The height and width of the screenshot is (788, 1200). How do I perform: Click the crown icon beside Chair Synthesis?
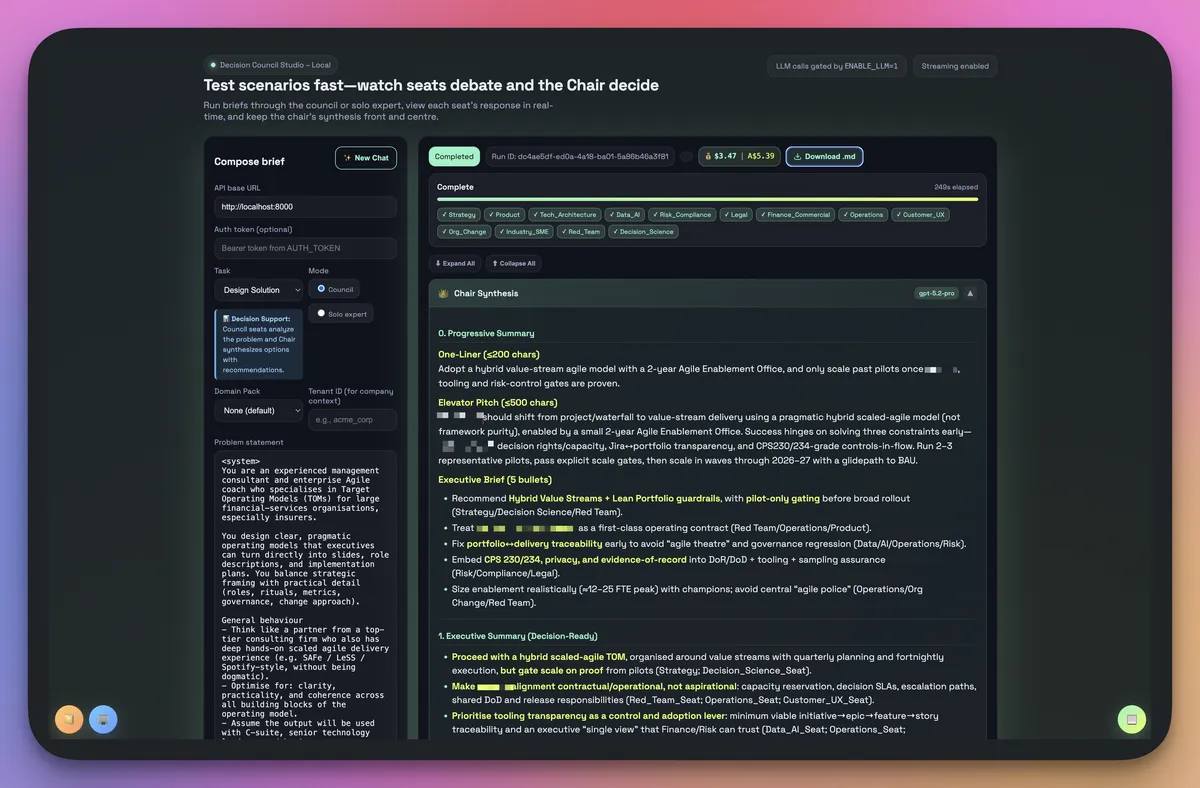(x=443, y=293)
